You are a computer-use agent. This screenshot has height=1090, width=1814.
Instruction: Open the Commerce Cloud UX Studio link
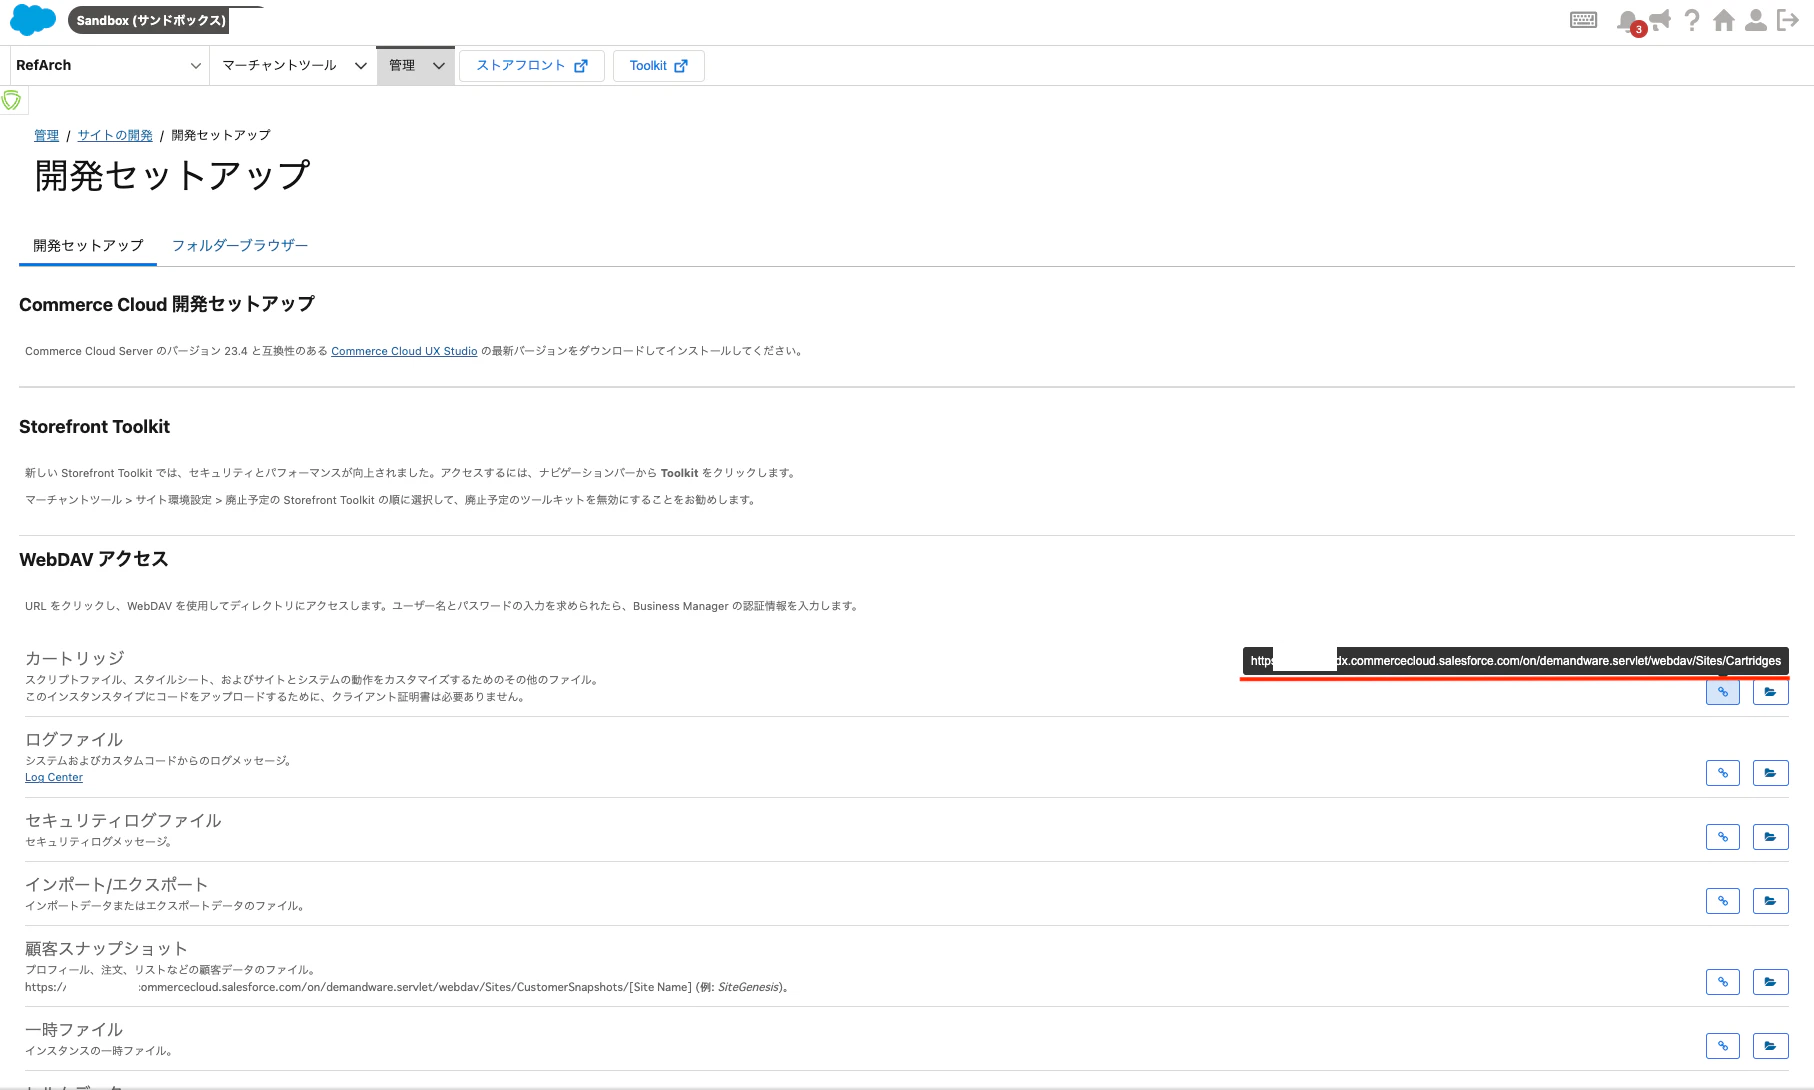click(x=404, y=351)
